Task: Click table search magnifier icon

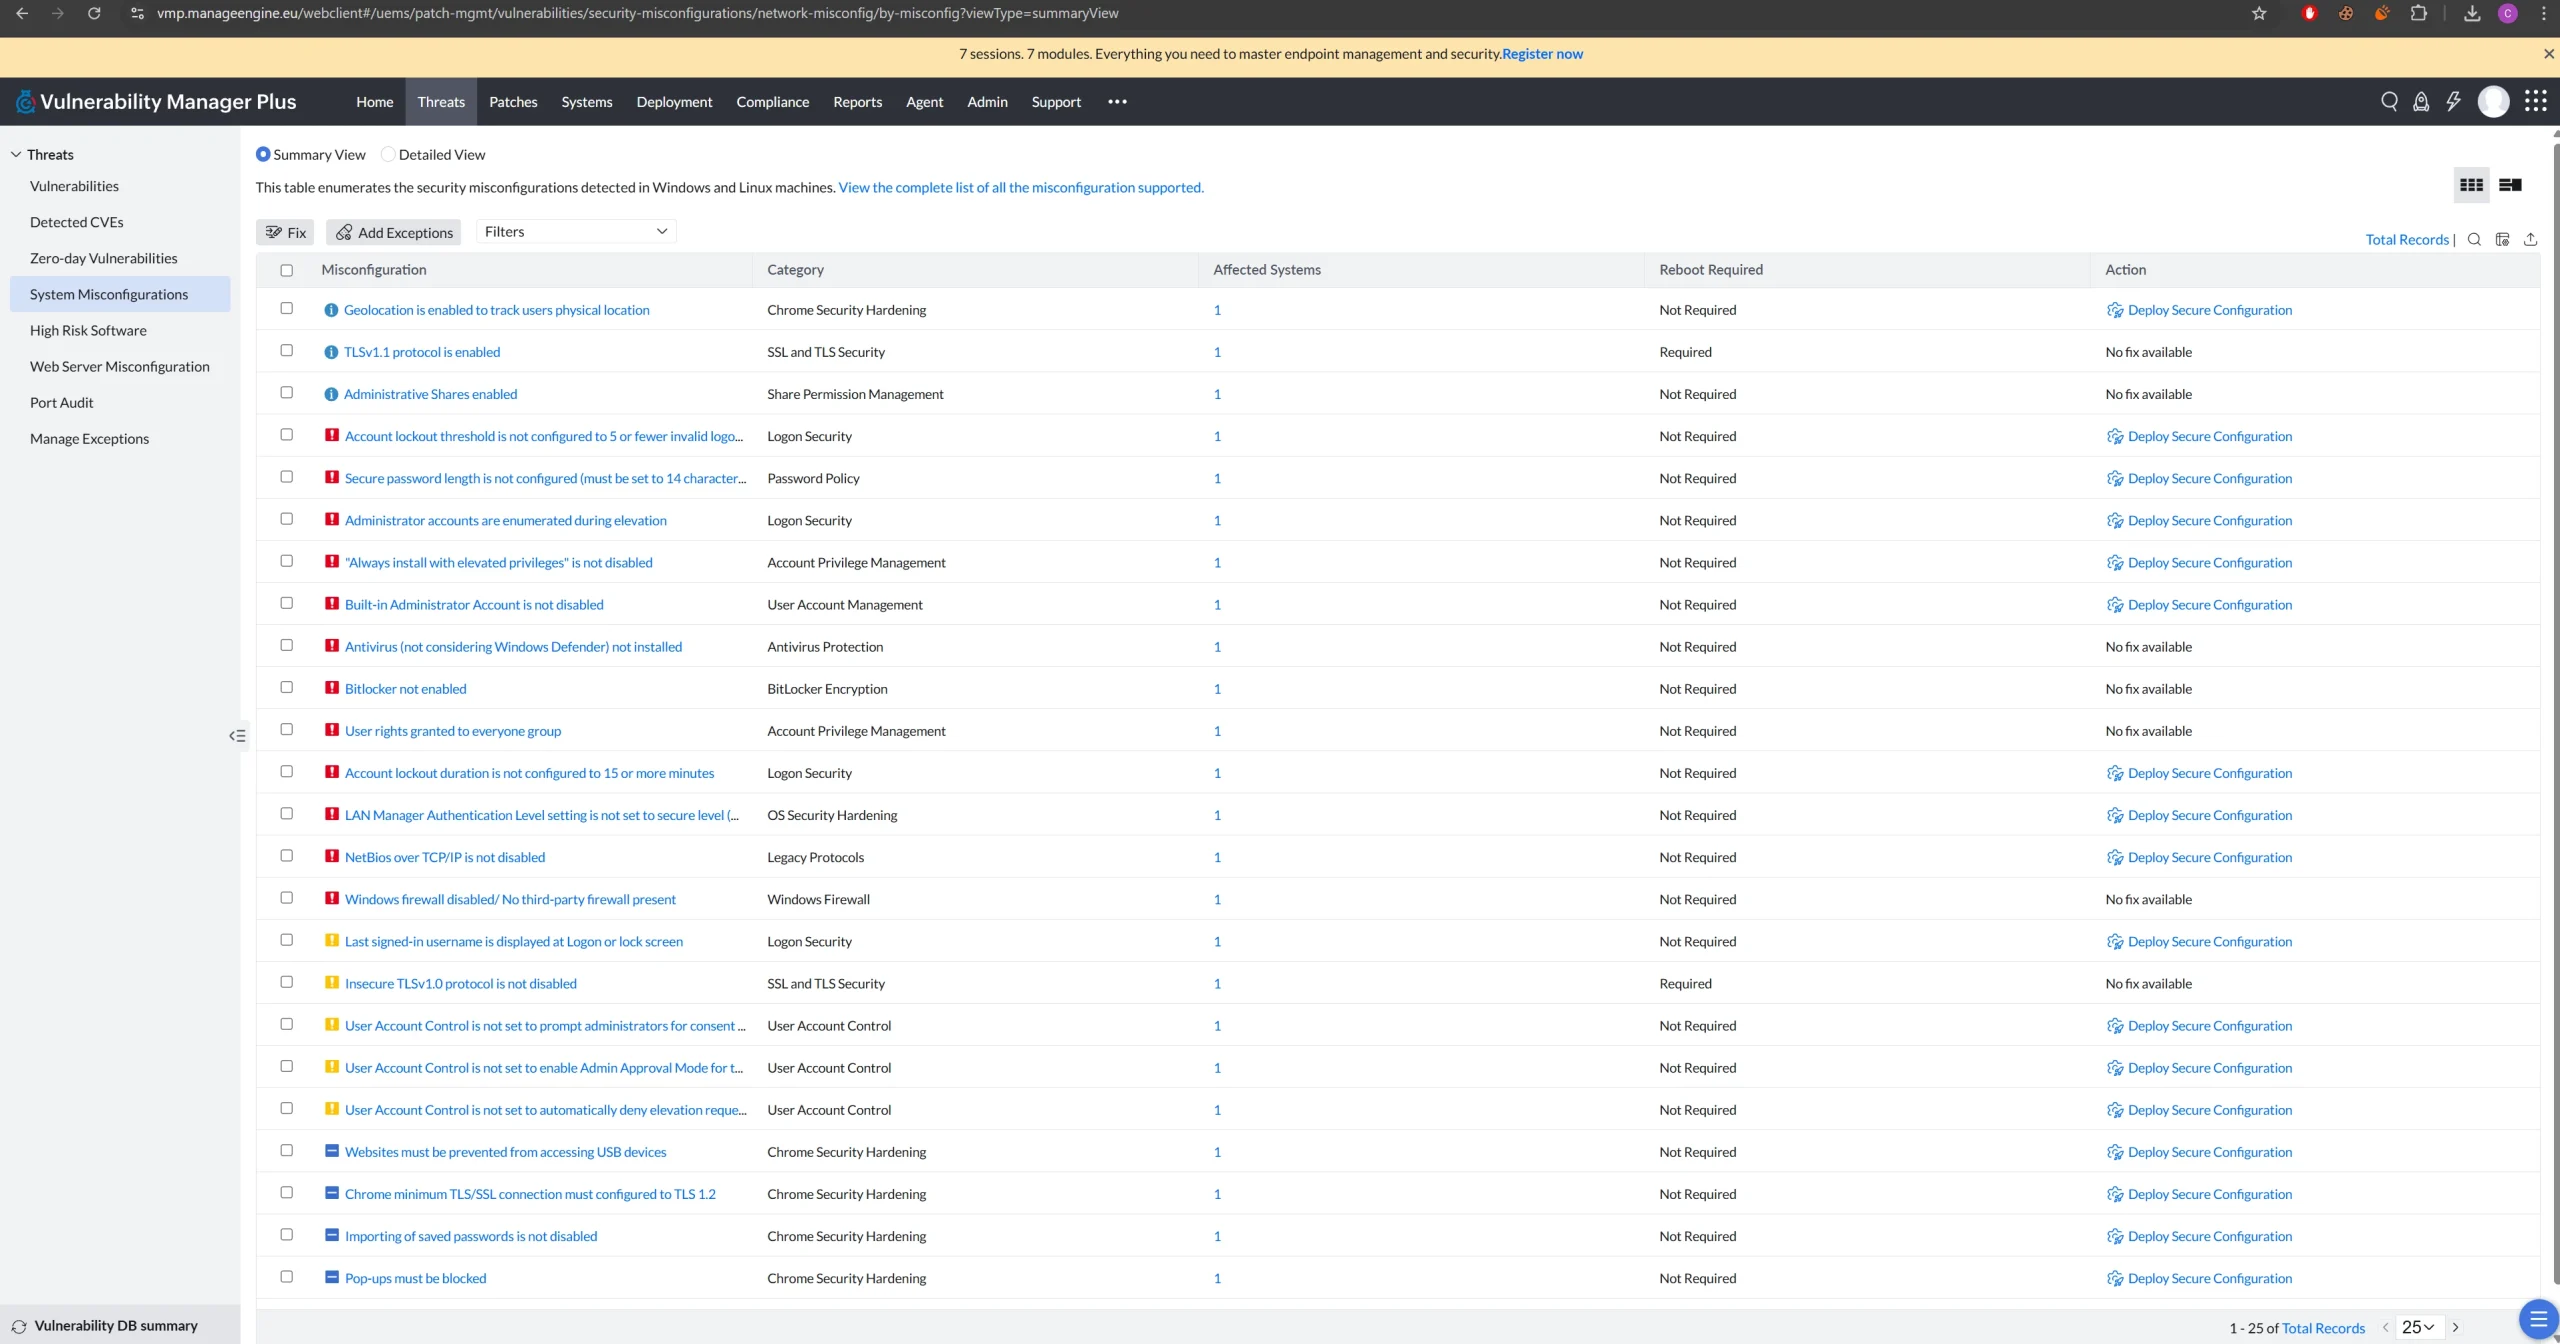Action: point(2474,239)
